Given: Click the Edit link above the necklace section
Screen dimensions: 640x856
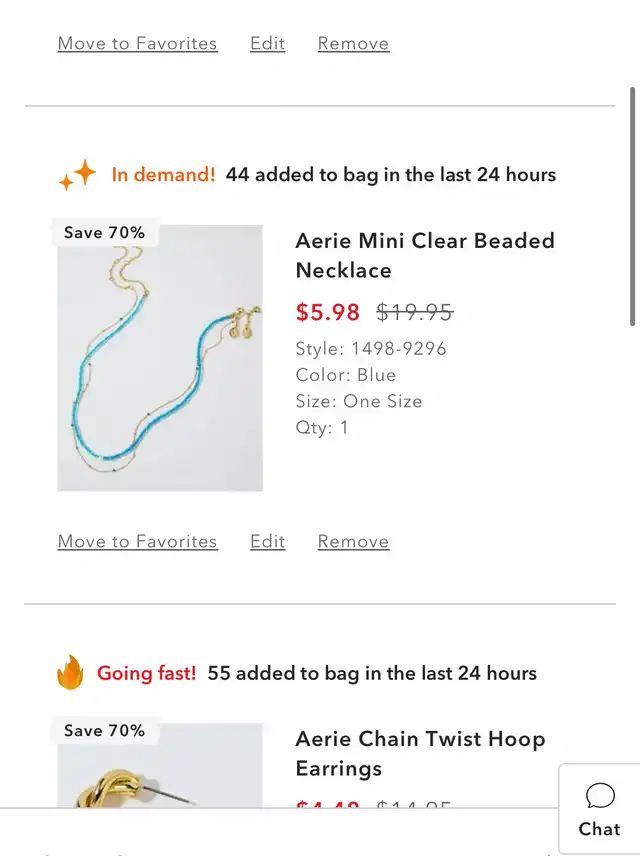Looking at the screenshot, I should 268,43.
